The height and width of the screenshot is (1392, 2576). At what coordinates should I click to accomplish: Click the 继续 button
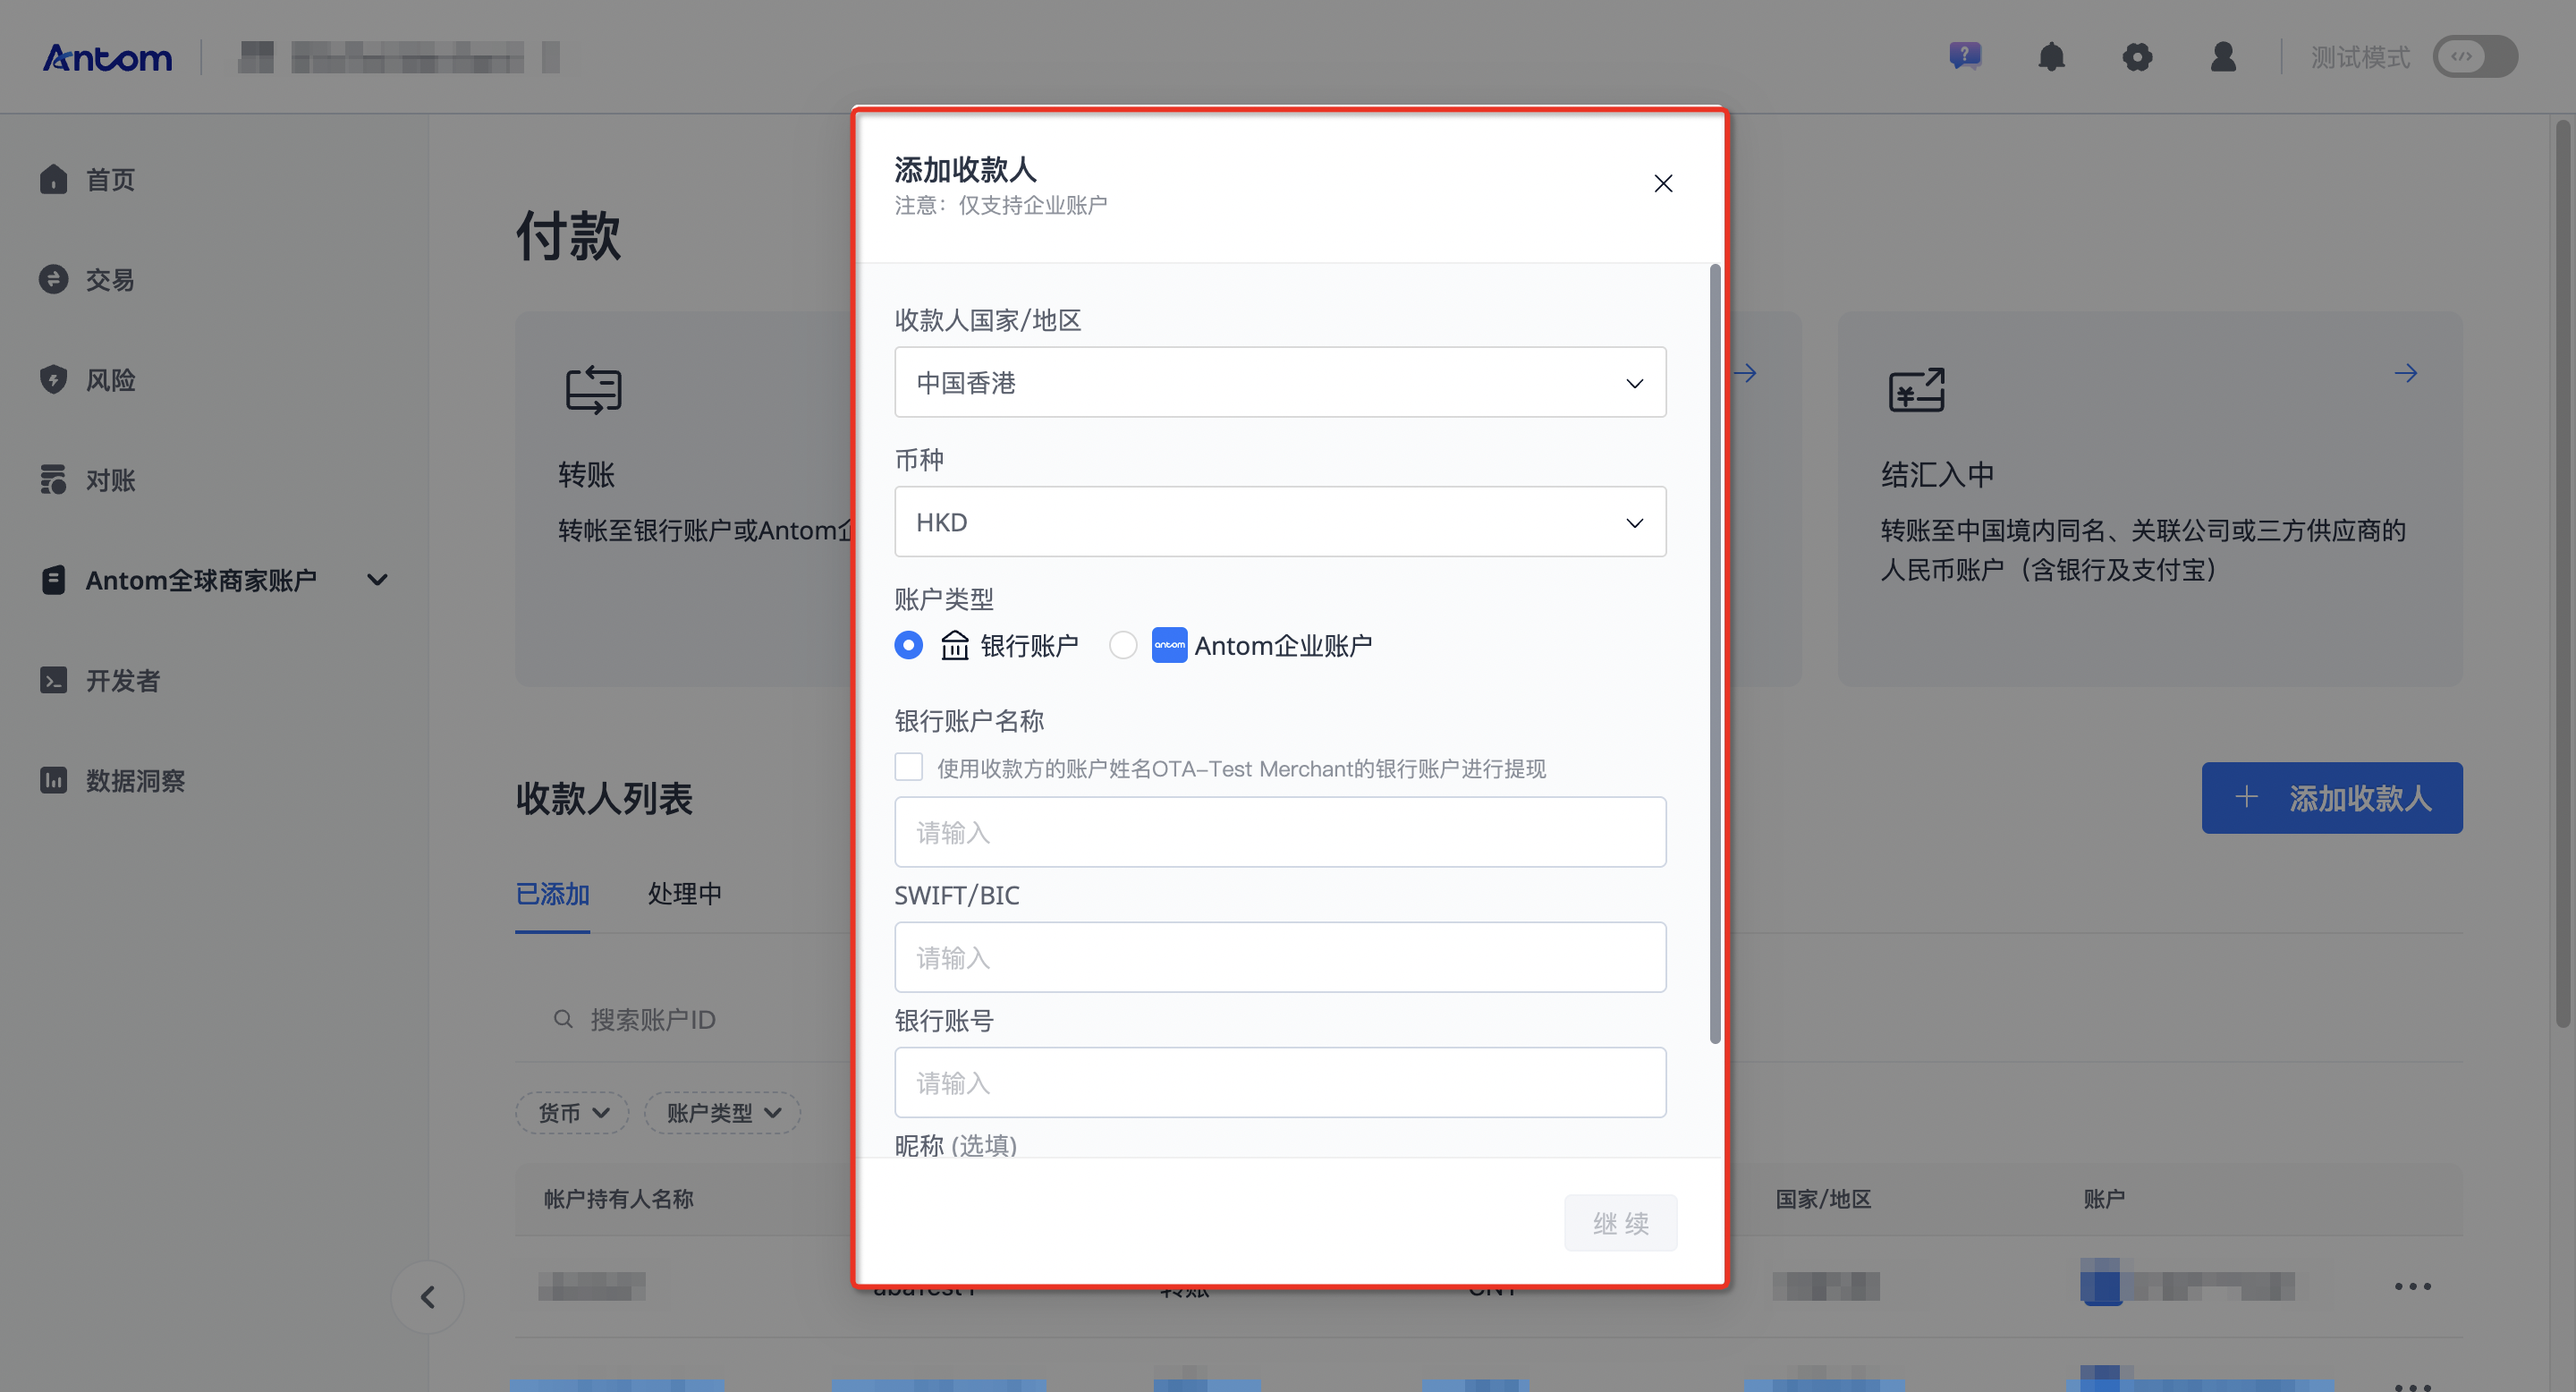pos(1620,1222)
